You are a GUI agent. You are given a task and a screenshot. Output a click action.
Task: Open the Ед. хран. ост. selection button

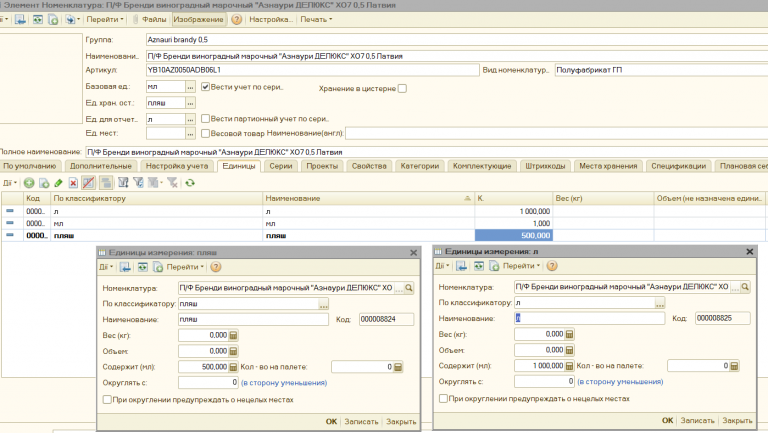coord(191,103)
